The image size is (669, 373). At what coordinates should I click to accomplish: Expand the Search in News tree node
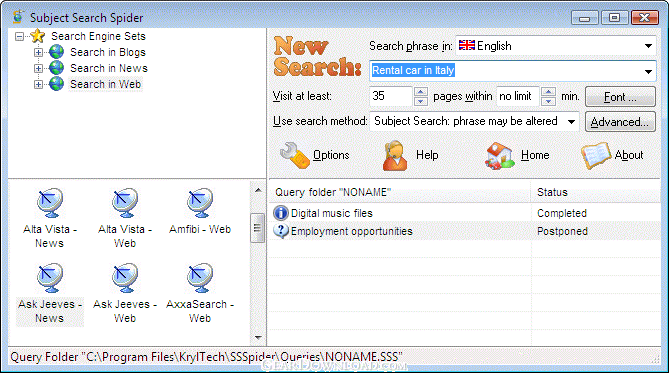[x=38, y=68]
